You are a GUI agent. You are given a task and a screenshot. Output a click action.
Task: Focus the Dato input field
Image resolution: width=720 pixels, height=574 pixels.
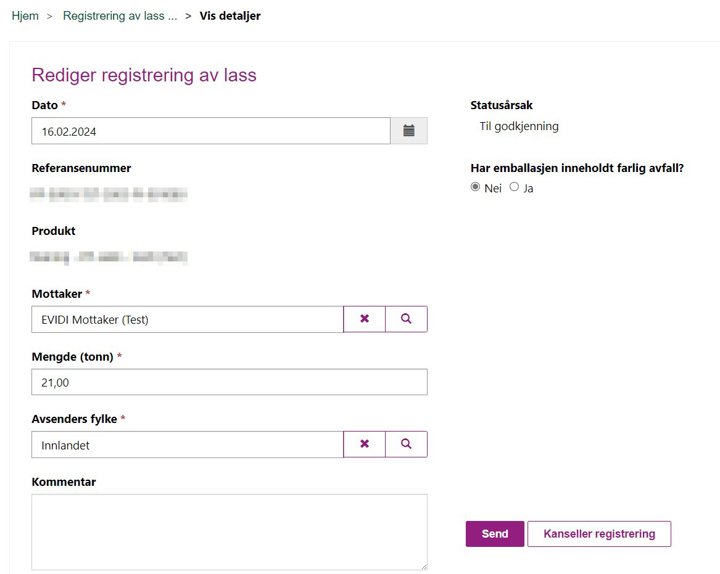[211, 131]
